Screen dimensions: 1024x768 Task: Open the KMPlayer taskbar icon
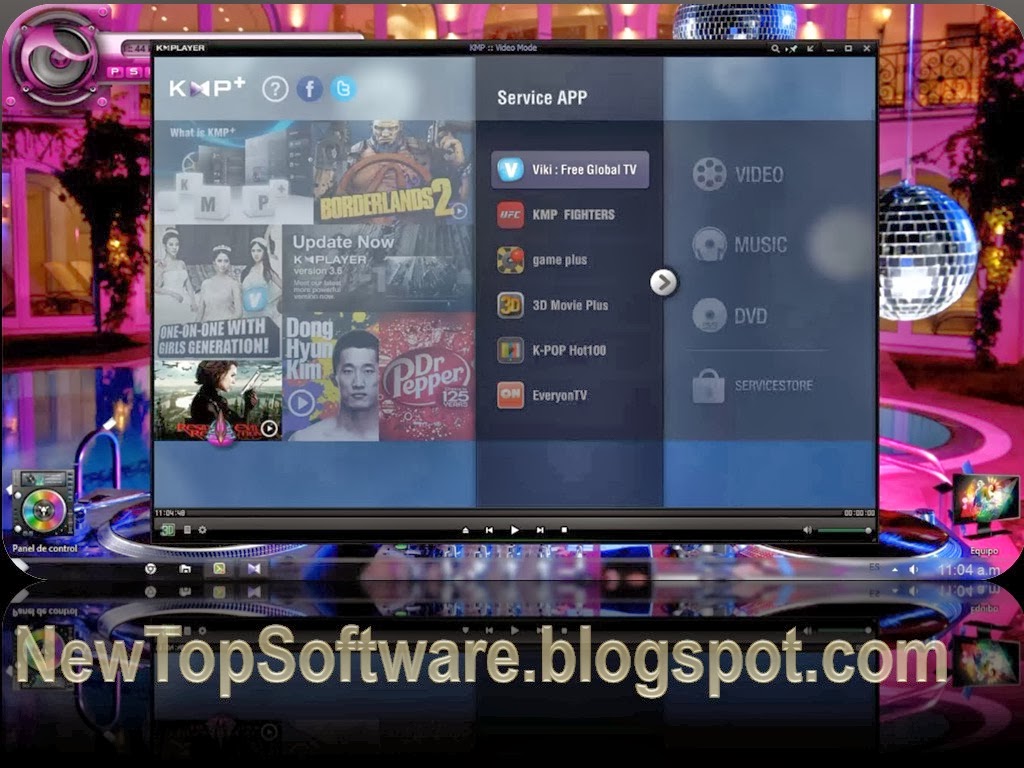tap(254, 569)
